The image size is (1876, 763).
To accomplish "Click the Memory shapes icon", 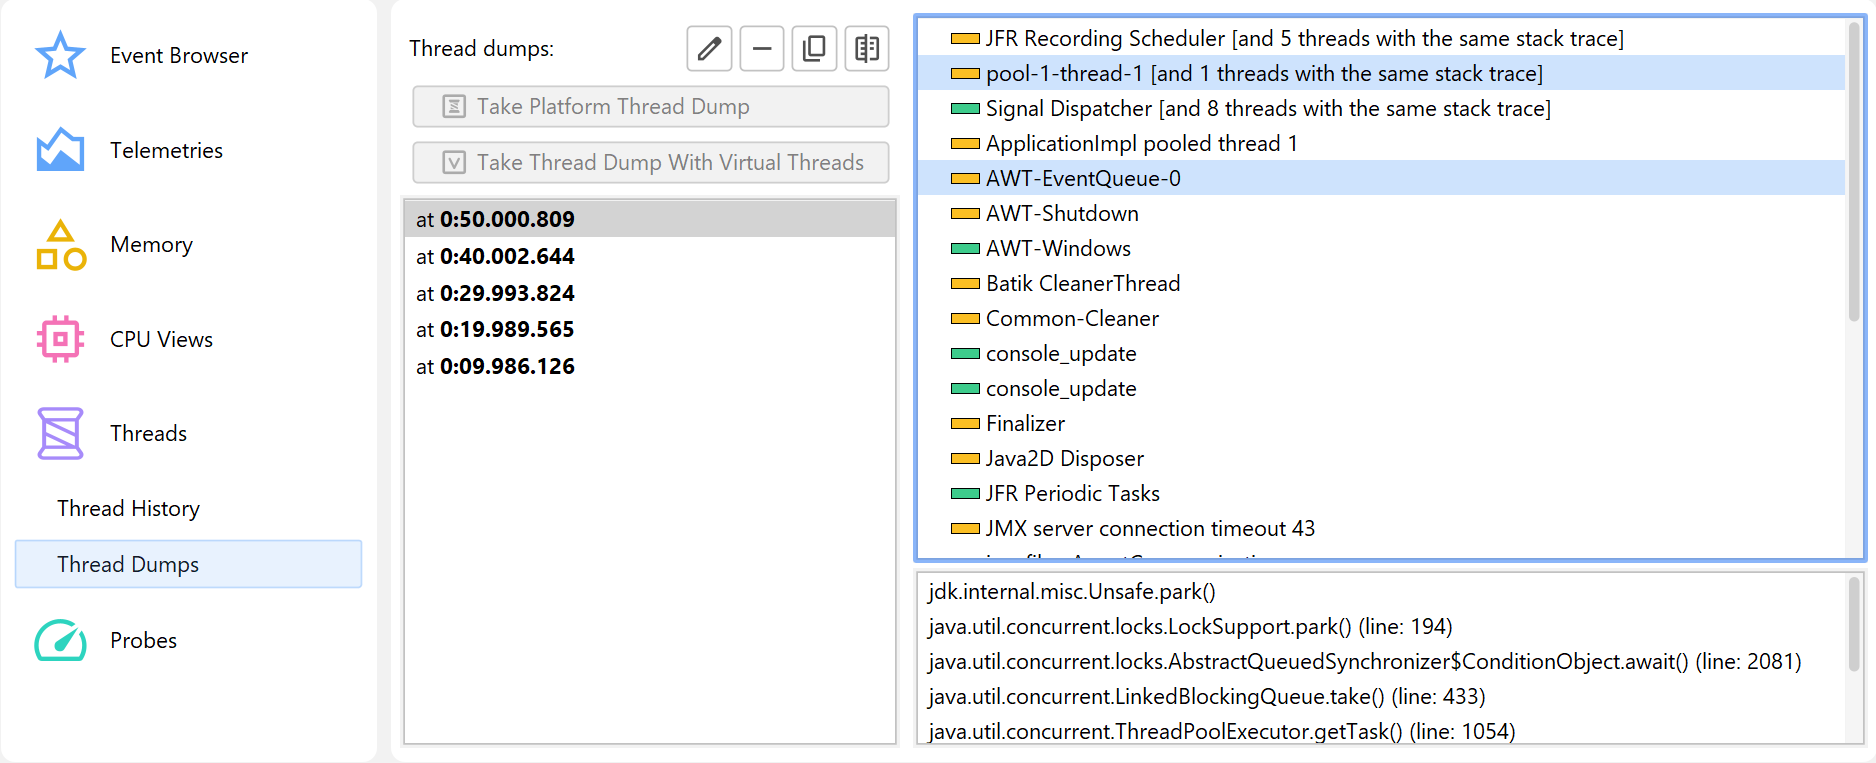I will click(60, 245).
